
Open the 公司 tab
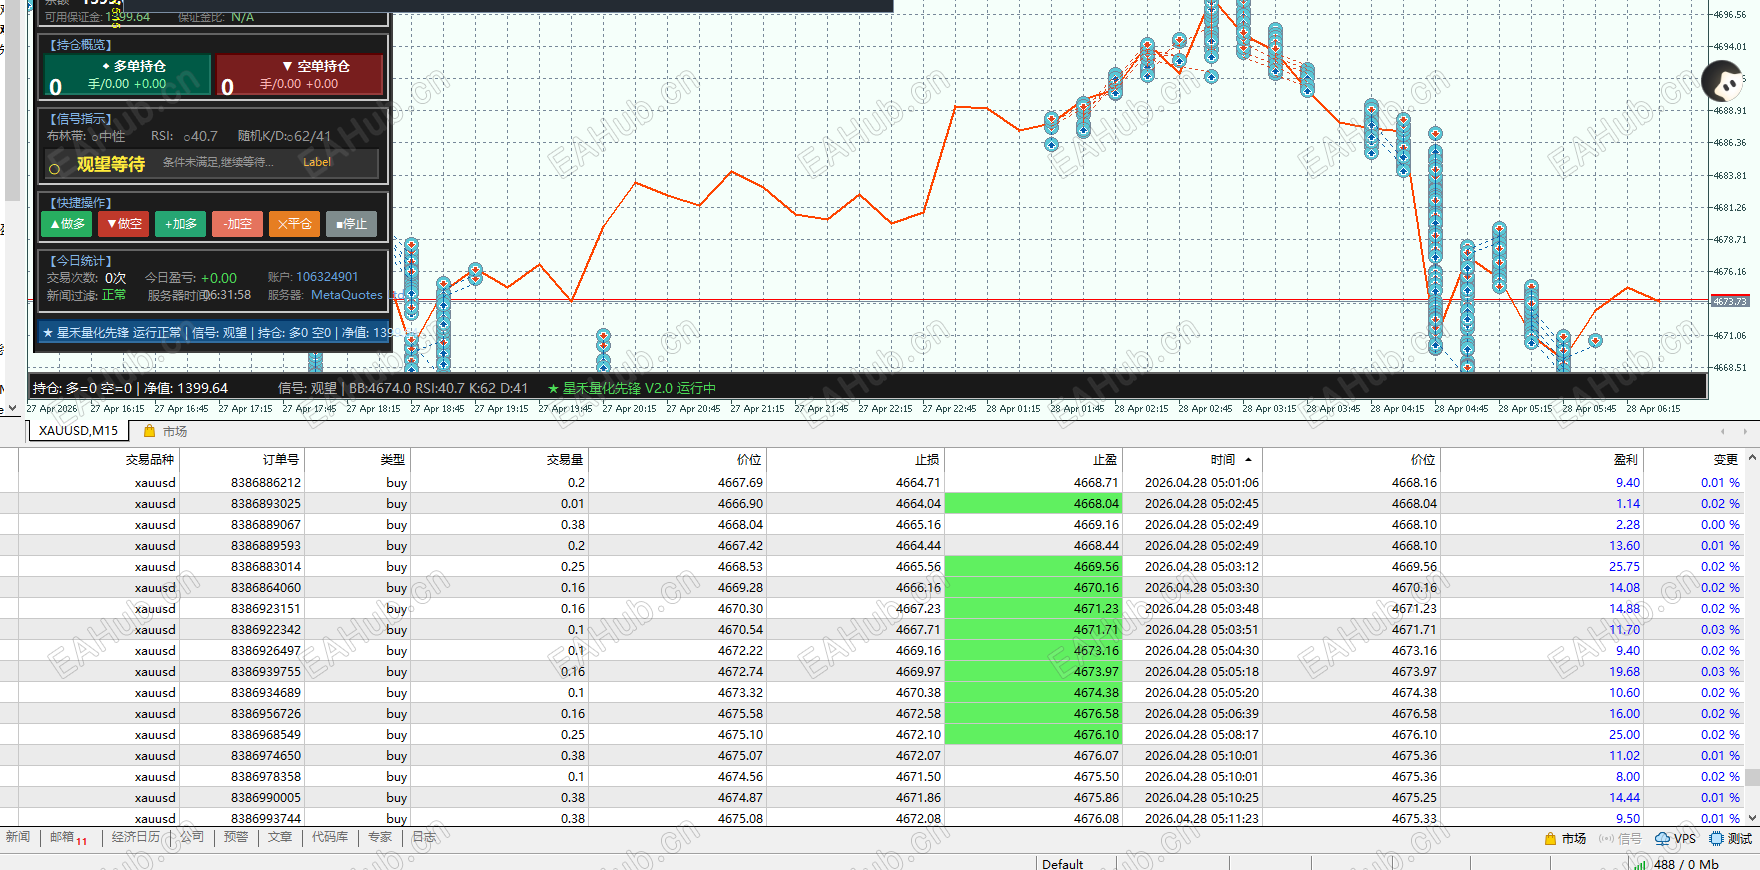click(192, 837)
